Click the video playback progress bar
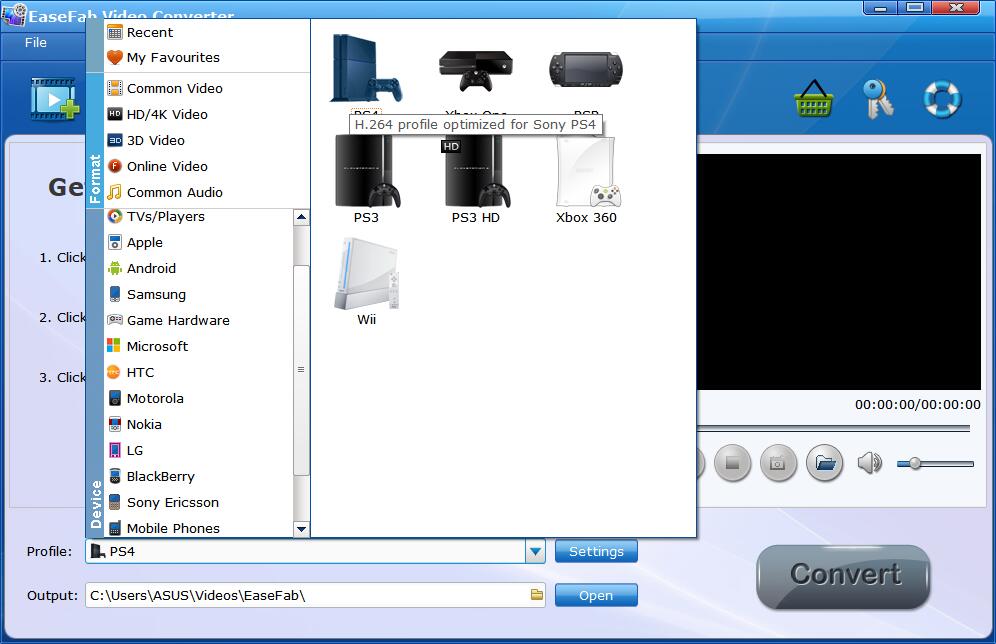 [x=833, y=429]
